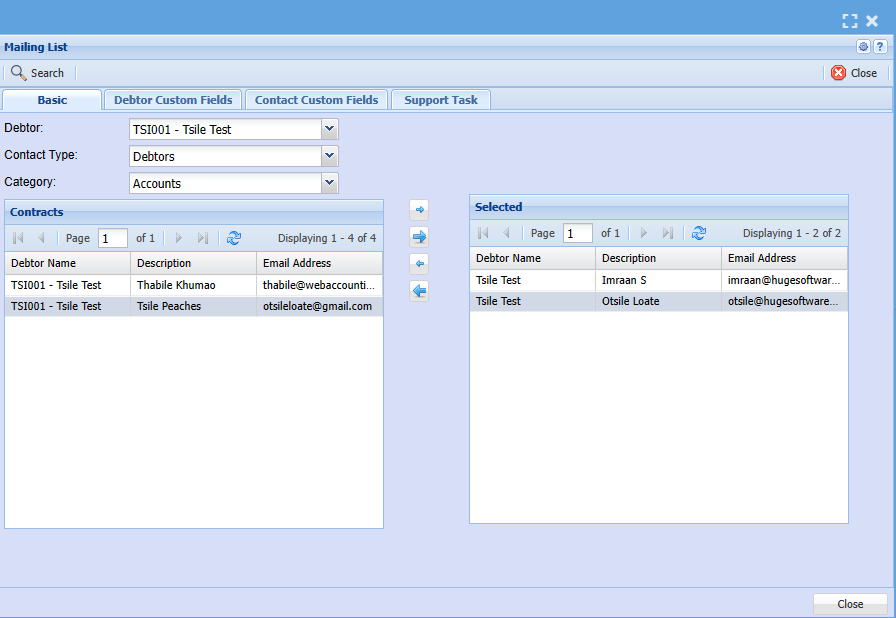The height and width of the screenshot is (618, 896).
Task: Click the gear icon in Mailing List header
Action: click(x=864, y=47)
